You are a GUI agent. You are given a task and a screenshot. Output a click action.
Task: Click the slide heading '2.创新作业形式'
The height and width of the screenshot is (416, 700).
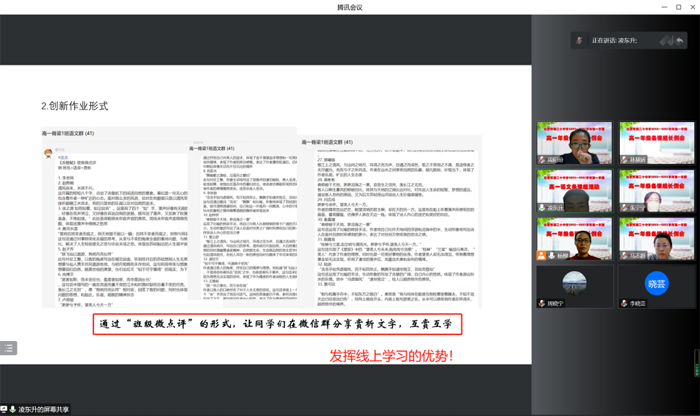coord(75,106)
